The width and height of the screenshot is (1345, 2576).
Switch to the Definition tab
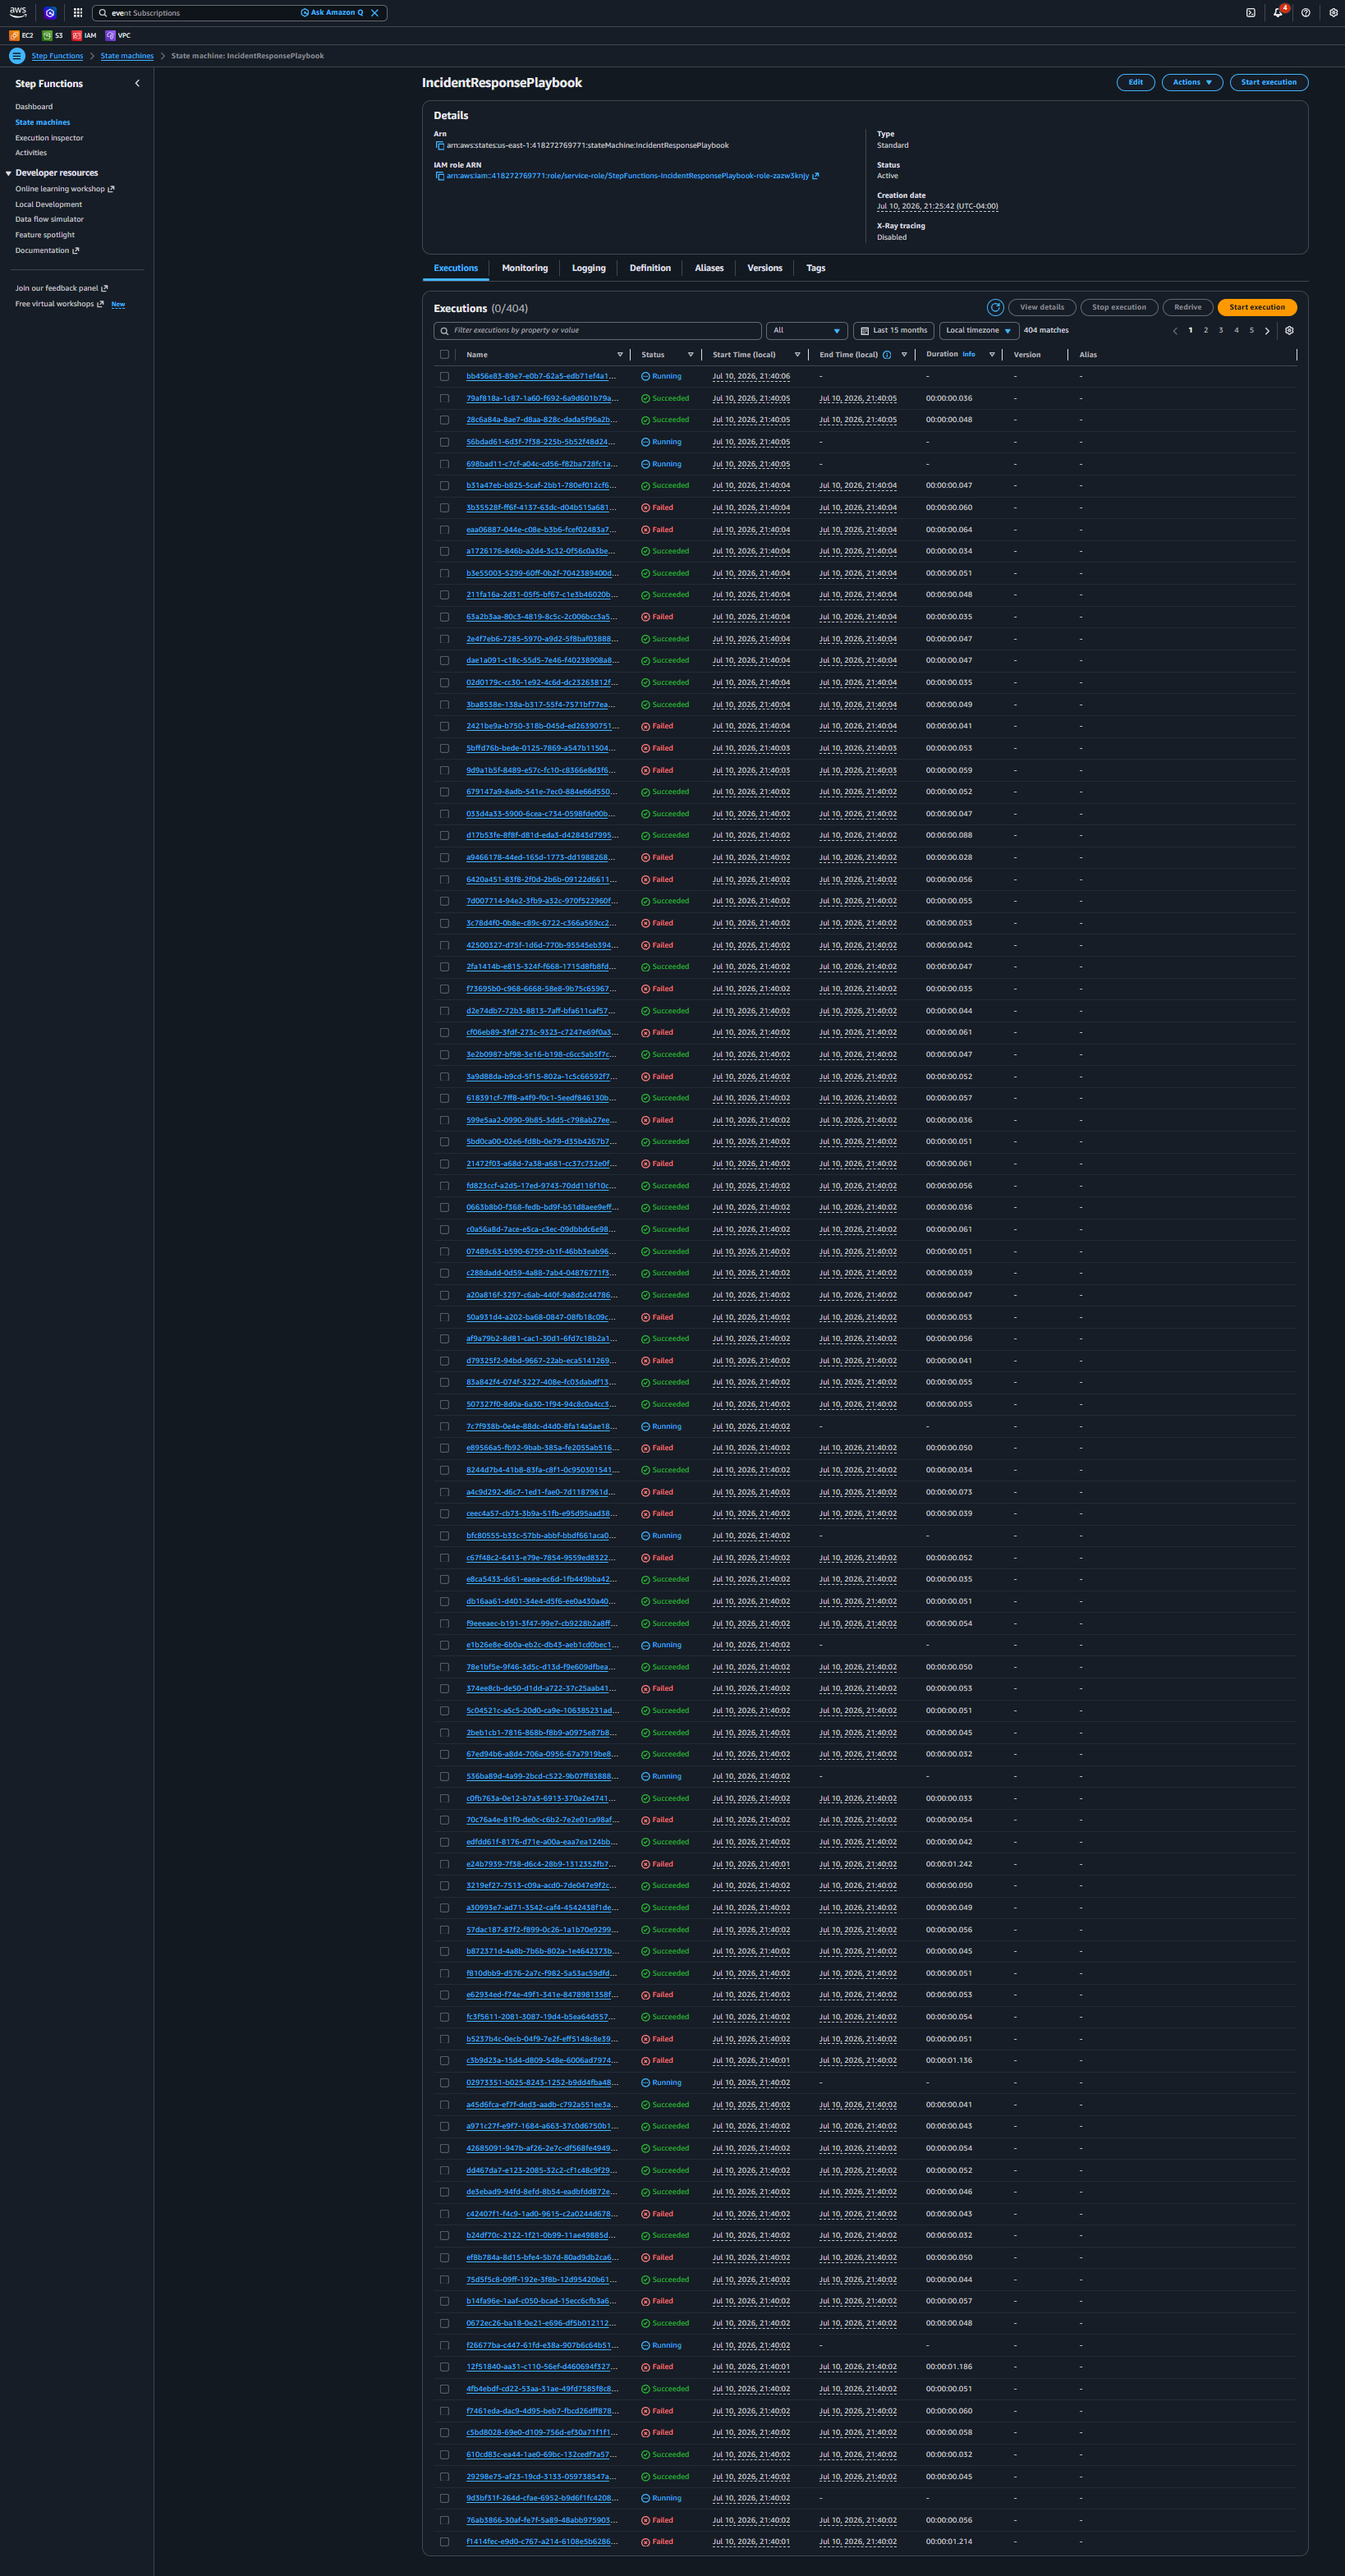click(x=650, y=268)
